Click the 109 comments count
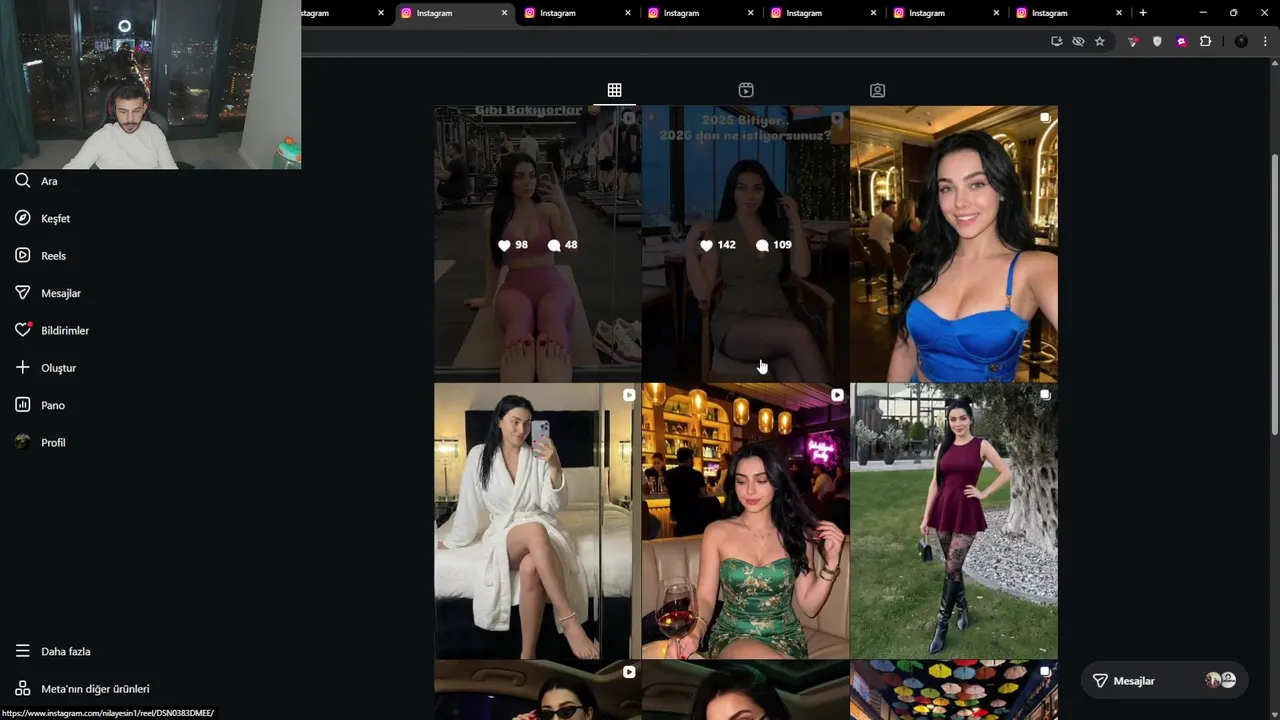This screenshot has width=1280, height=720. 774,245
